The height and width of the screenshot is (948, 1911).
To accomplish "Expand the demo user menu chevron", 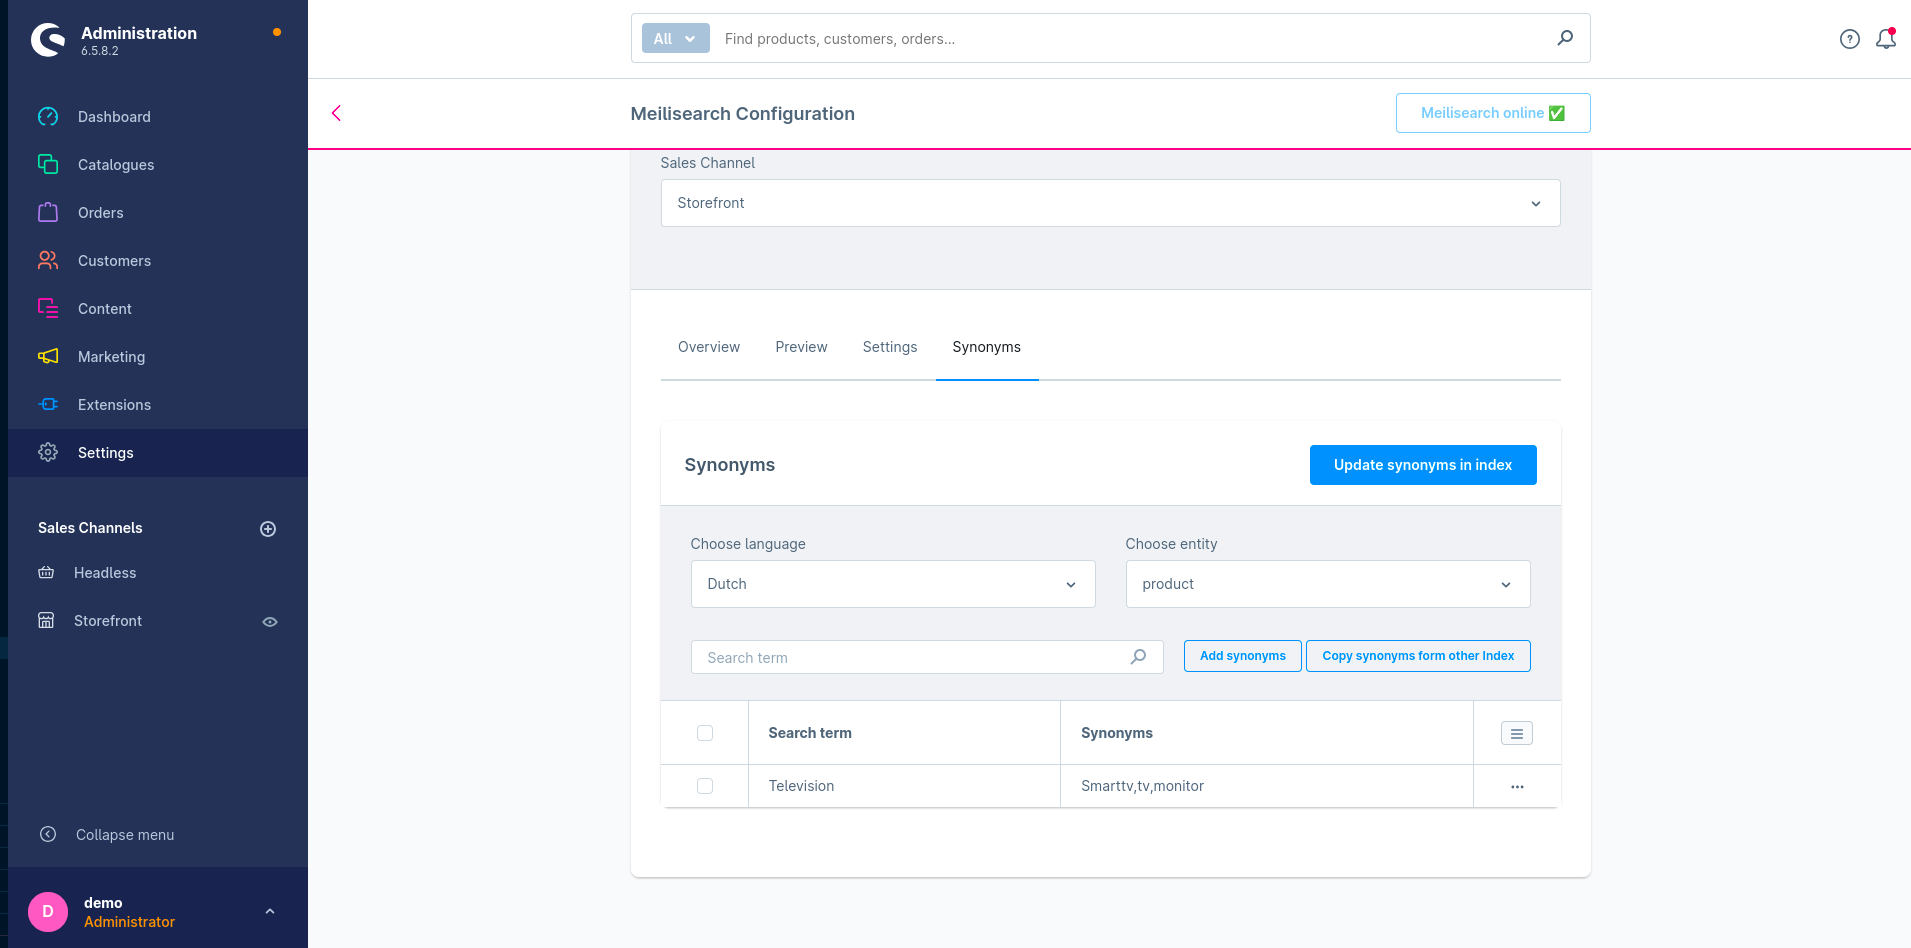I will point(270,912).
